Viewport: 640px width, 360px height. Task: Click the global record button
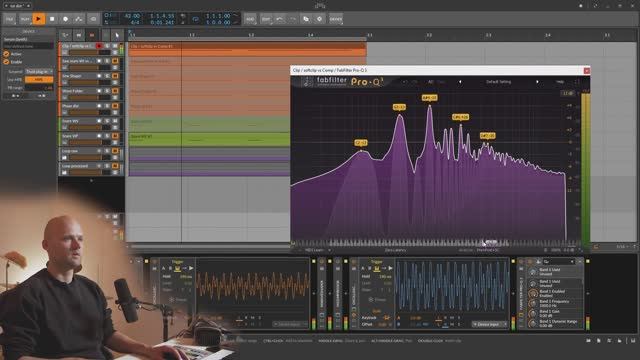pyautogui.click(x=65, y=19)
